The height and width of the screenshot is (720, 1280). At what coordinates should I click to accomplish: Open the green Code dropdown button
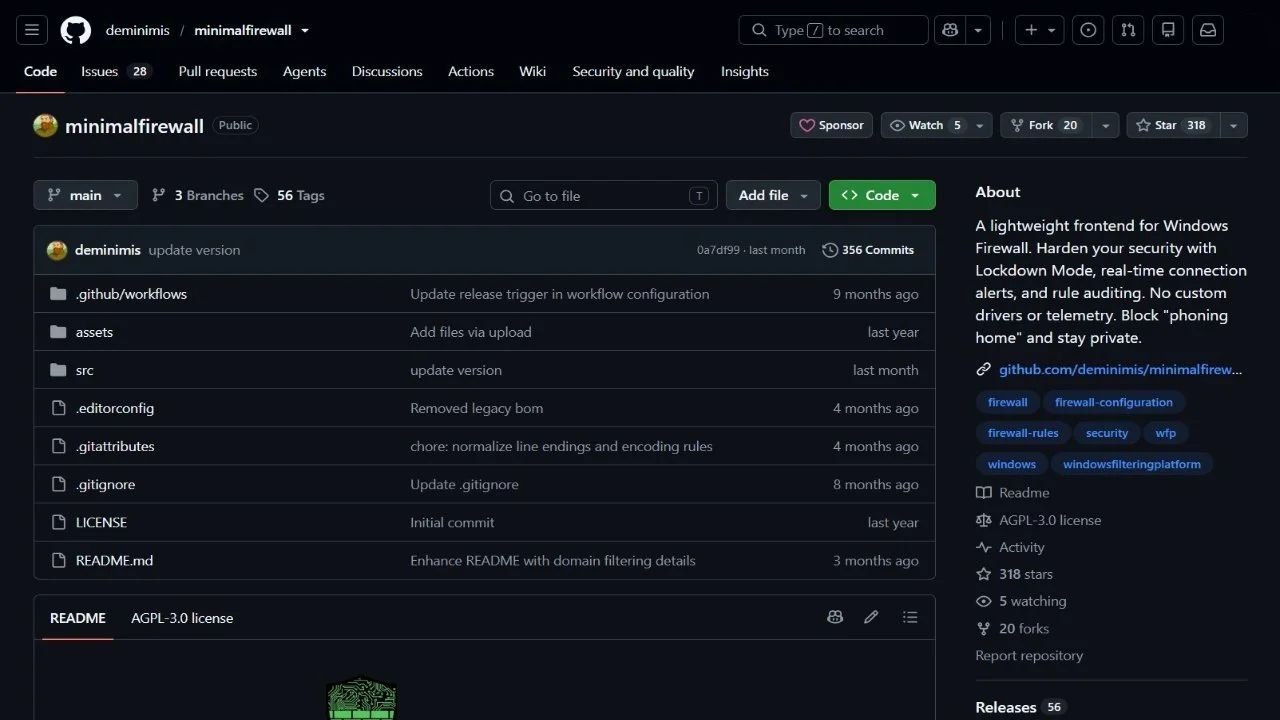pyautogui.click(x=882, y=195)
